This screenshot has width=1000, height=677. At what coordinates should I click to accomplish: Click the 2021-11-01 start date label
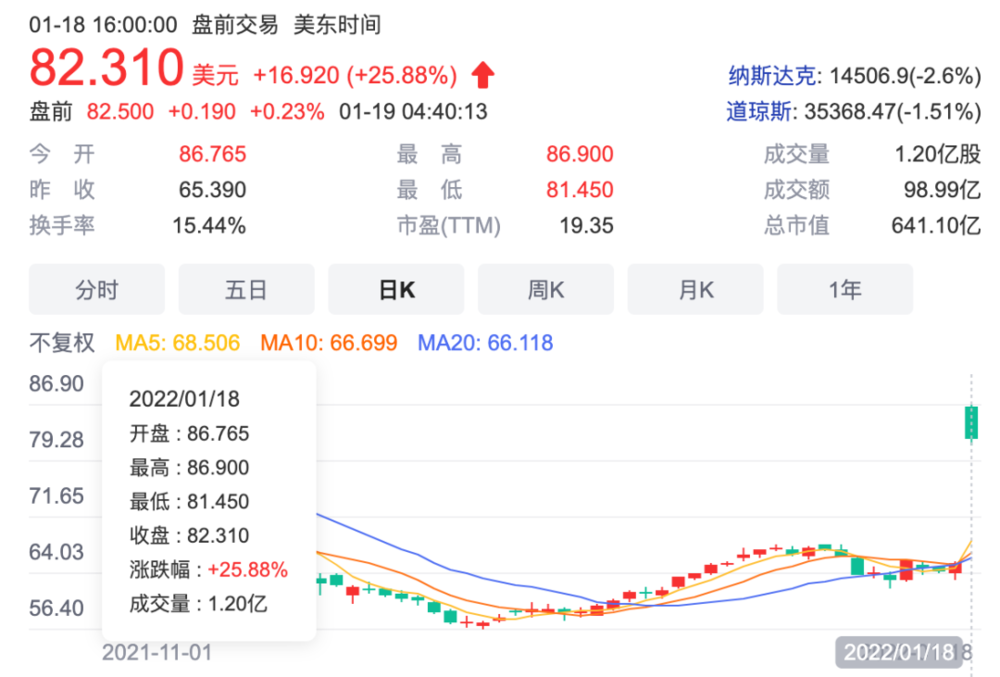(x=157, y=652)
